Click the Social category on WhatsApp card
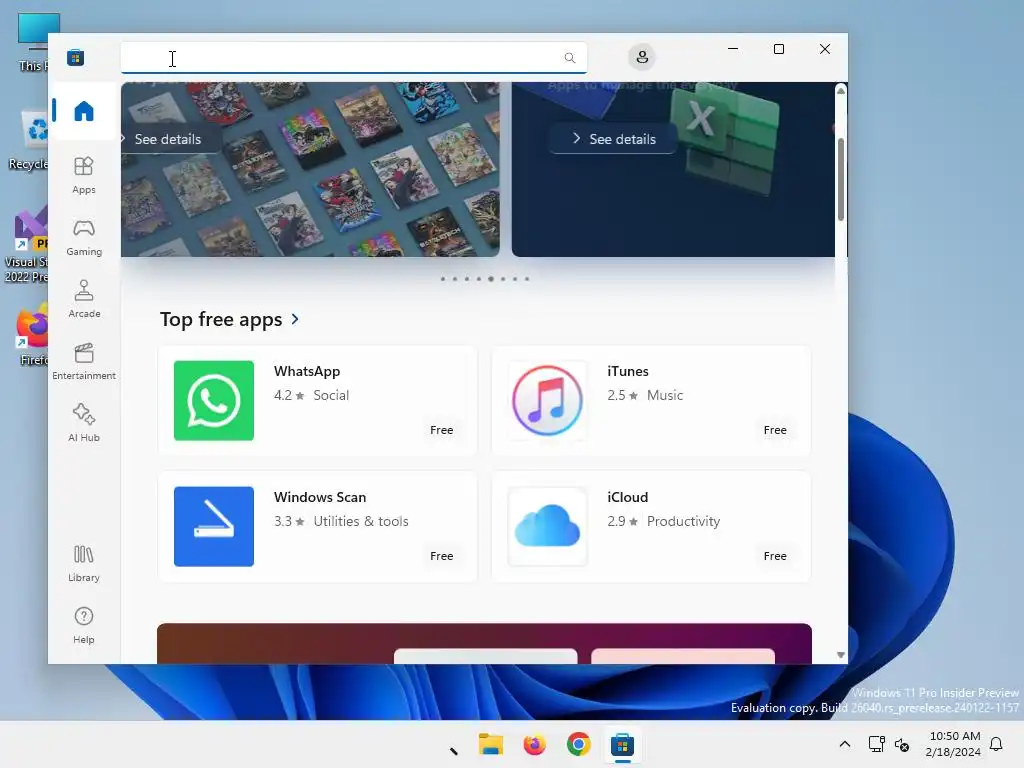This screenshot has width=1024, height=768. (x=331, y=395)
